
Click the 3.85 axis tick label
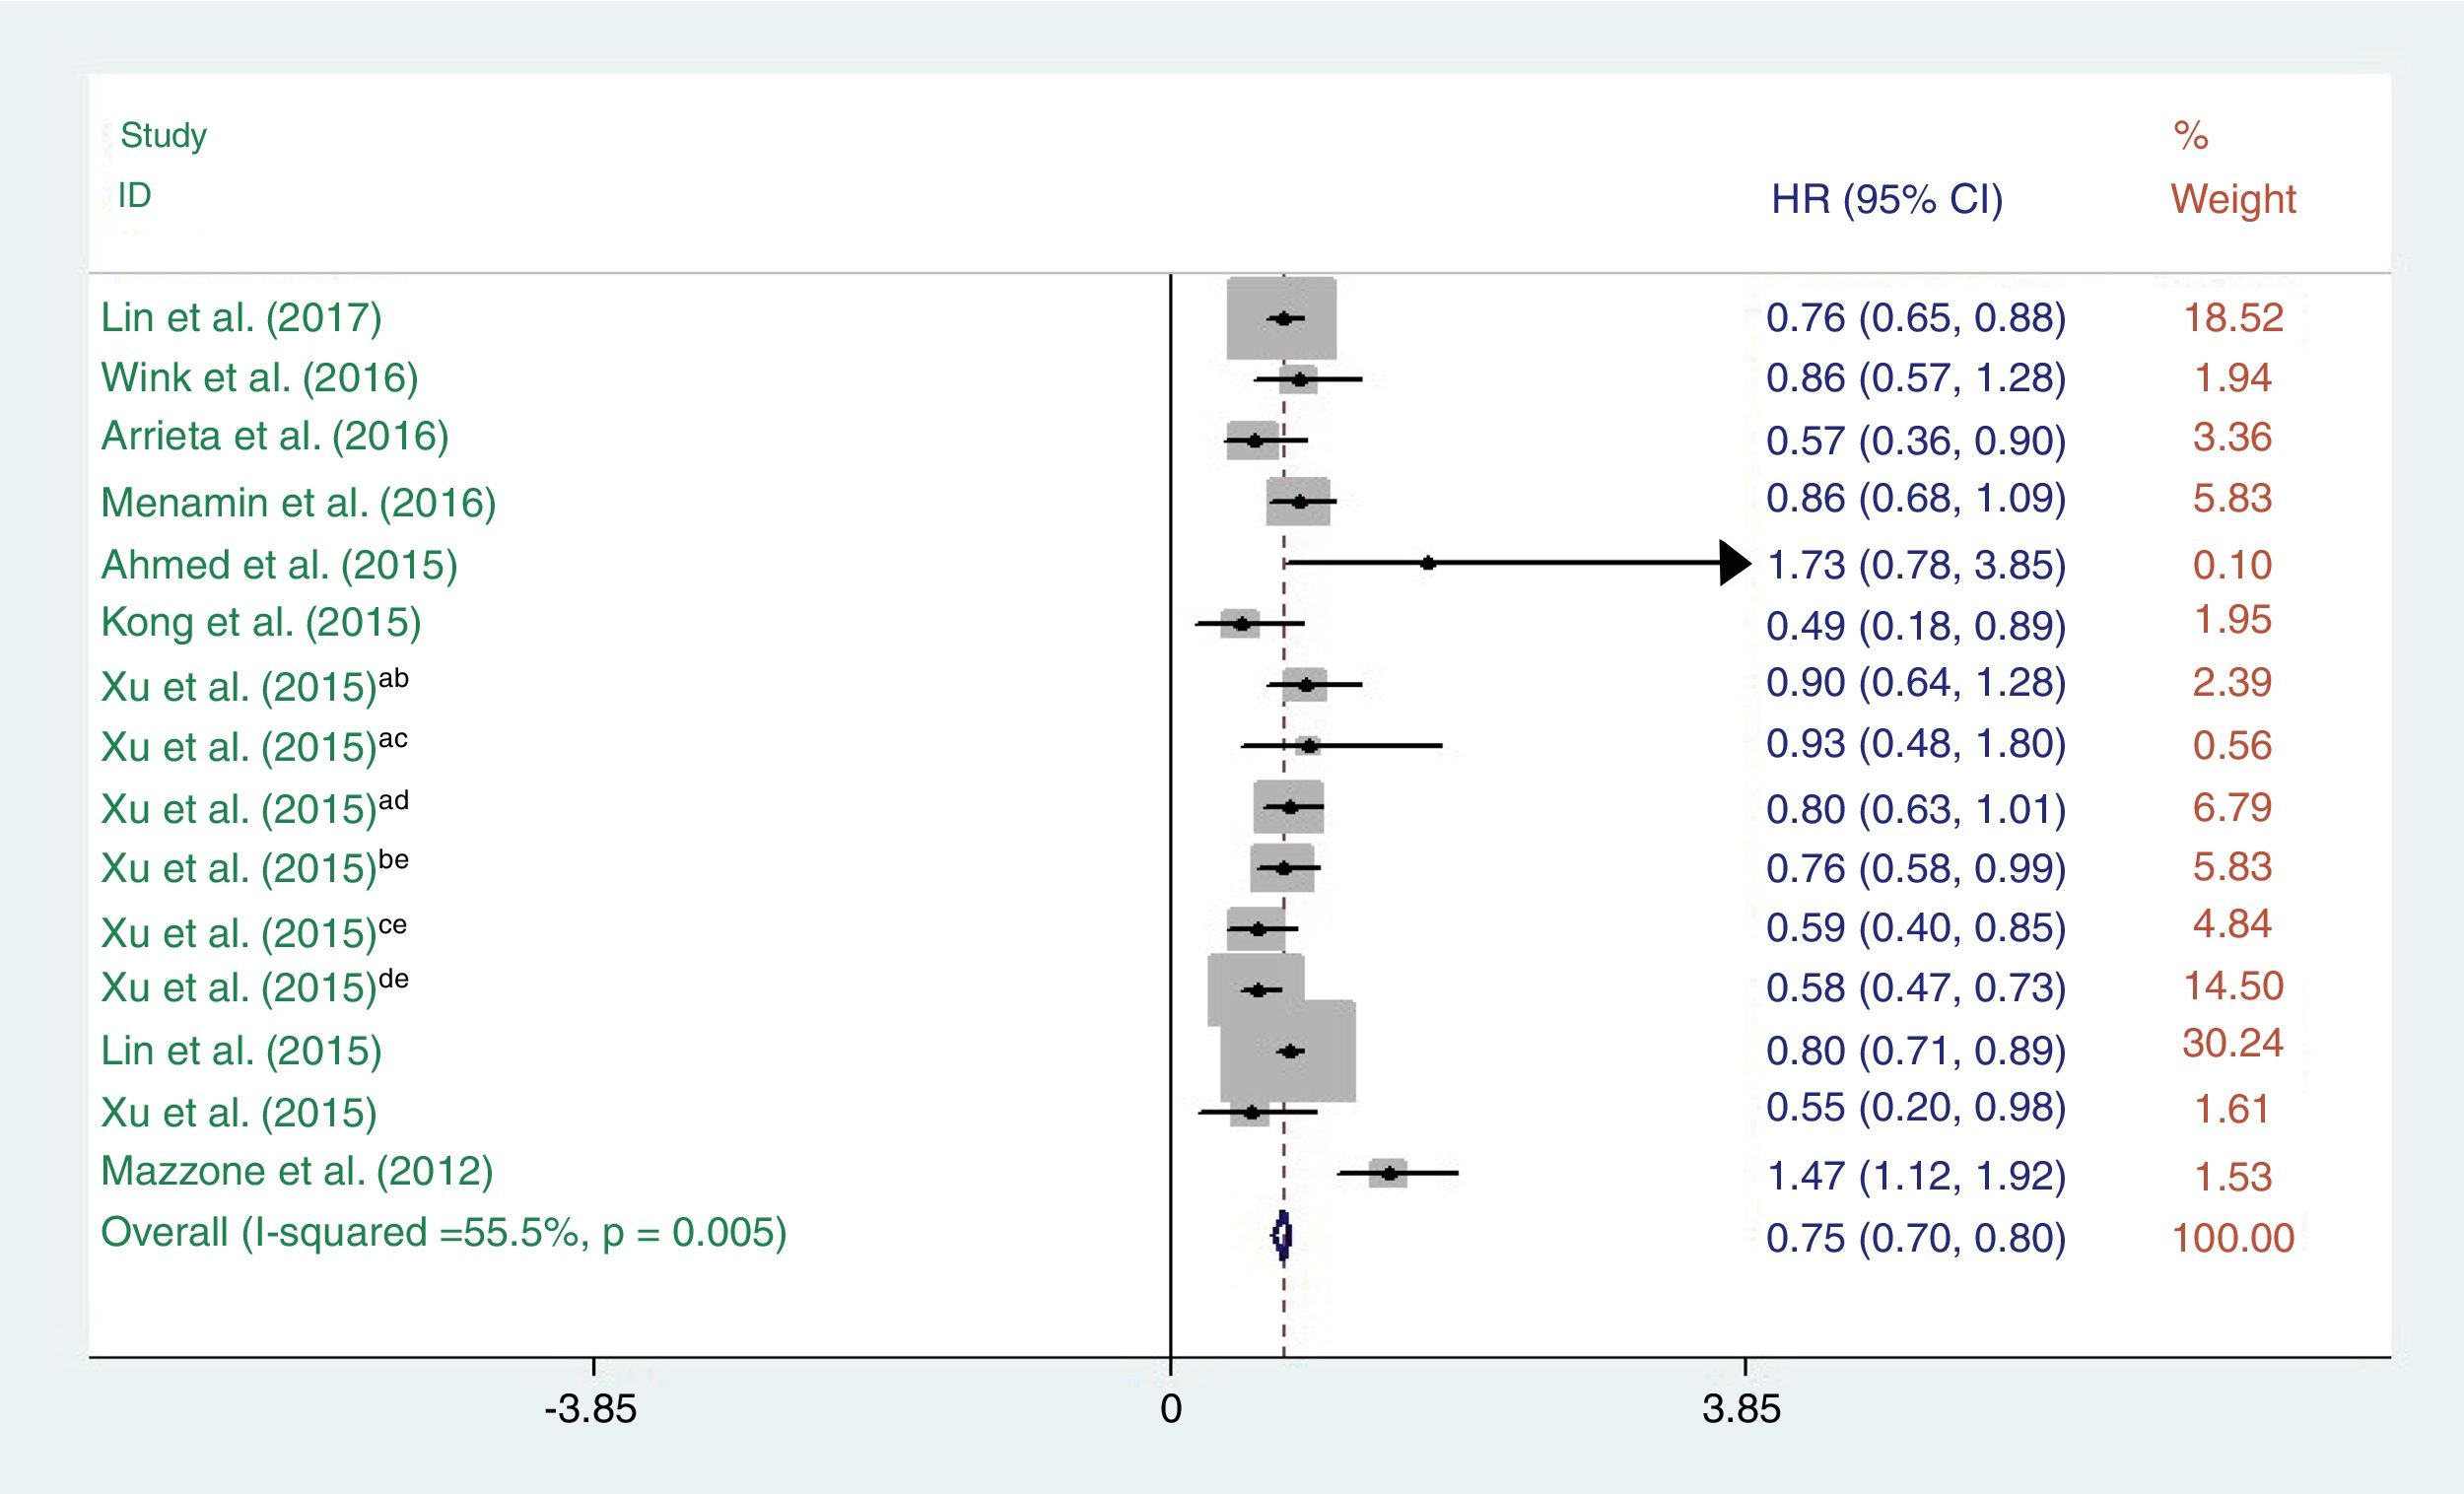1741,1409
